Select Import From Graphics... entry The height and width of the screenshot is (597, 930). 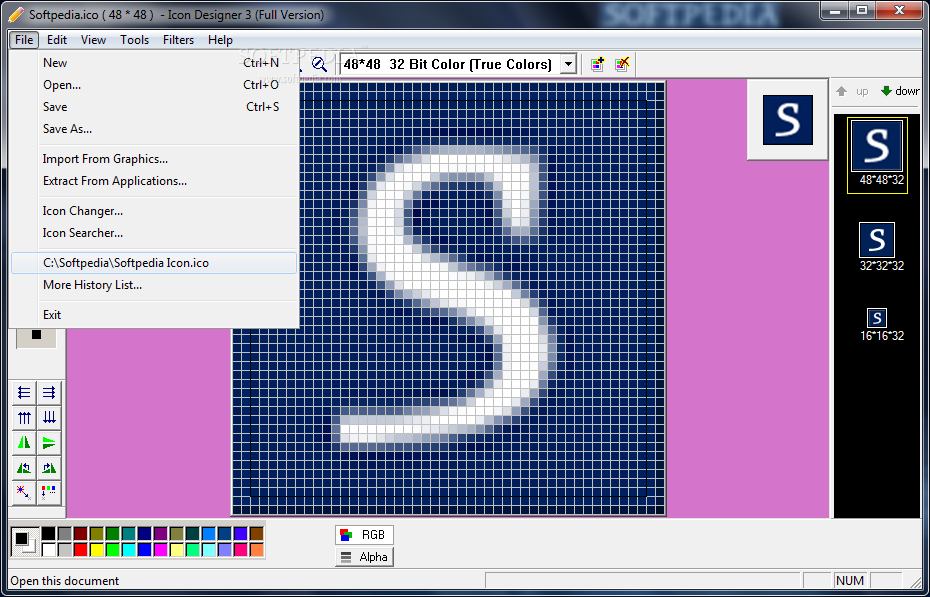(x=154, y=159)
